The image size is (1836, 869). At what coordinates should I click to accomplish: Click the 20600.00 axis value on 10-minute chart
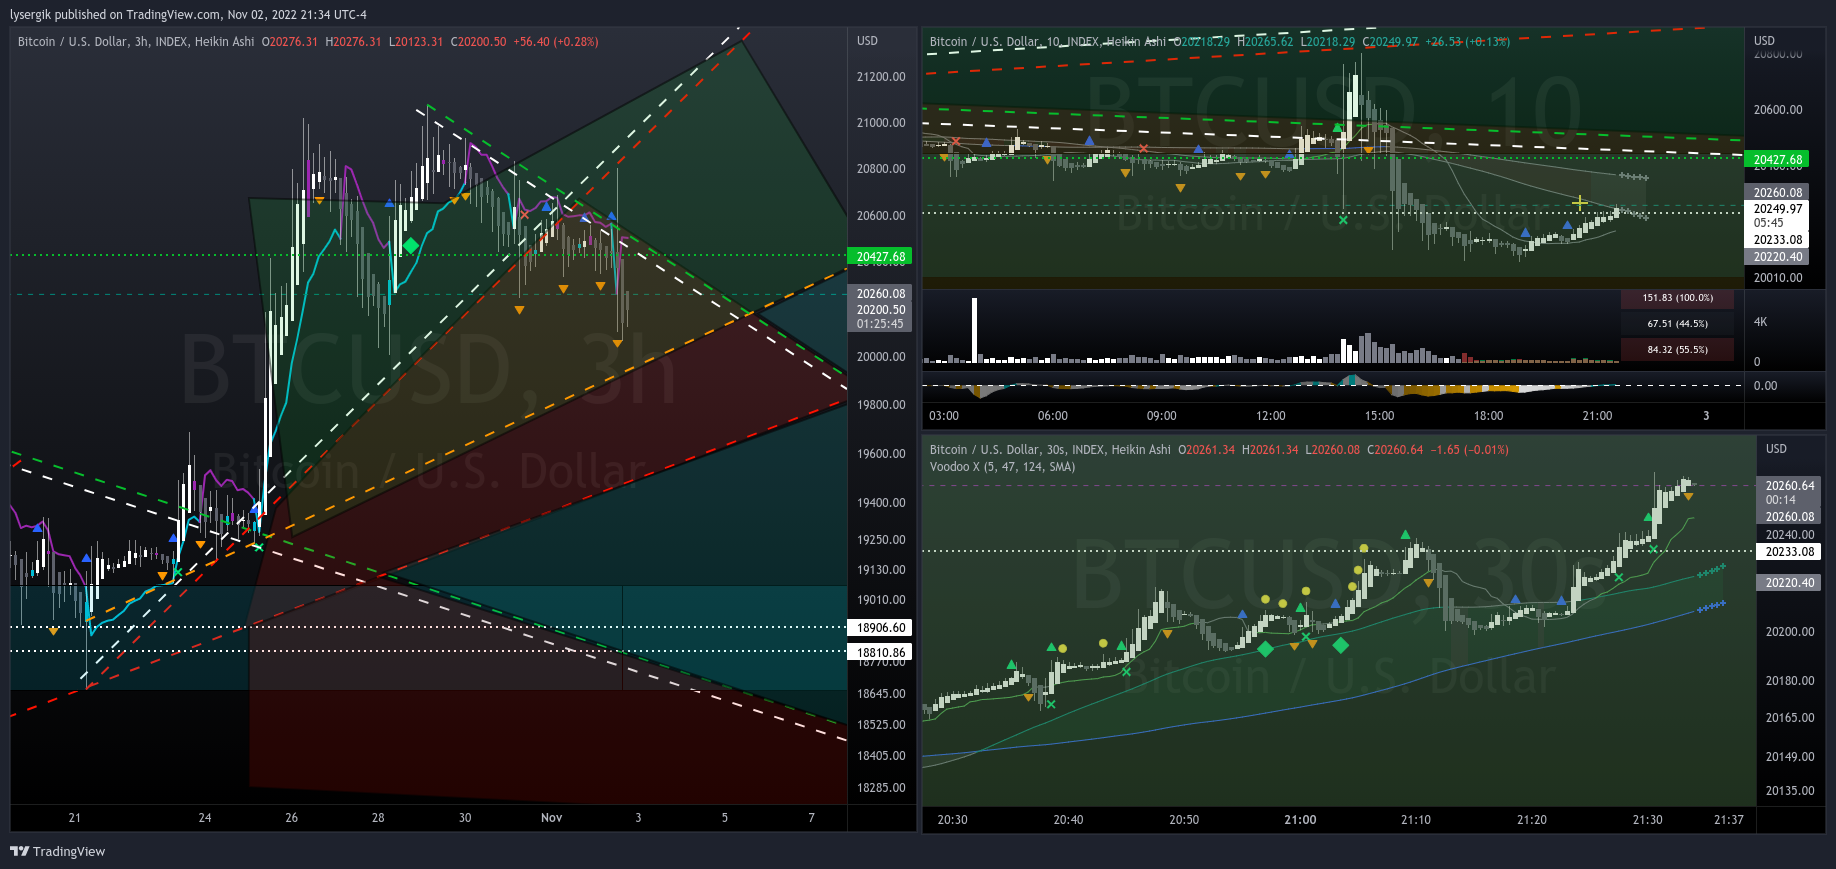coord(1778,109)
